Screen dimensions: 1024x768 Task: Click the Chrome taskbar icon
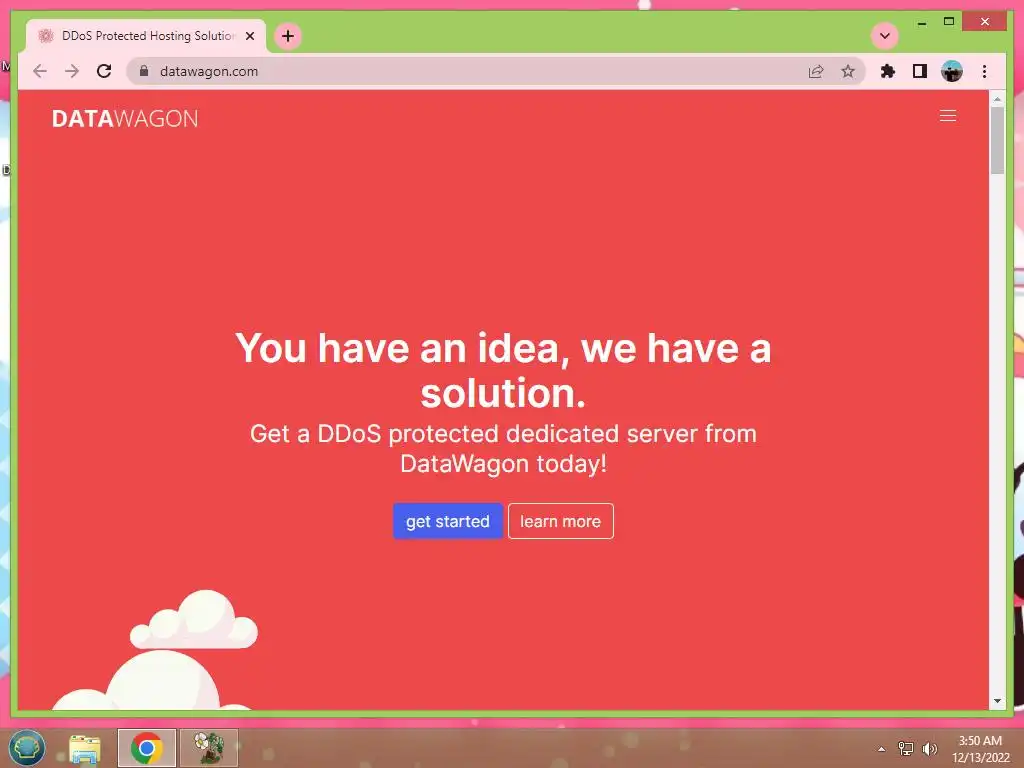147,748
